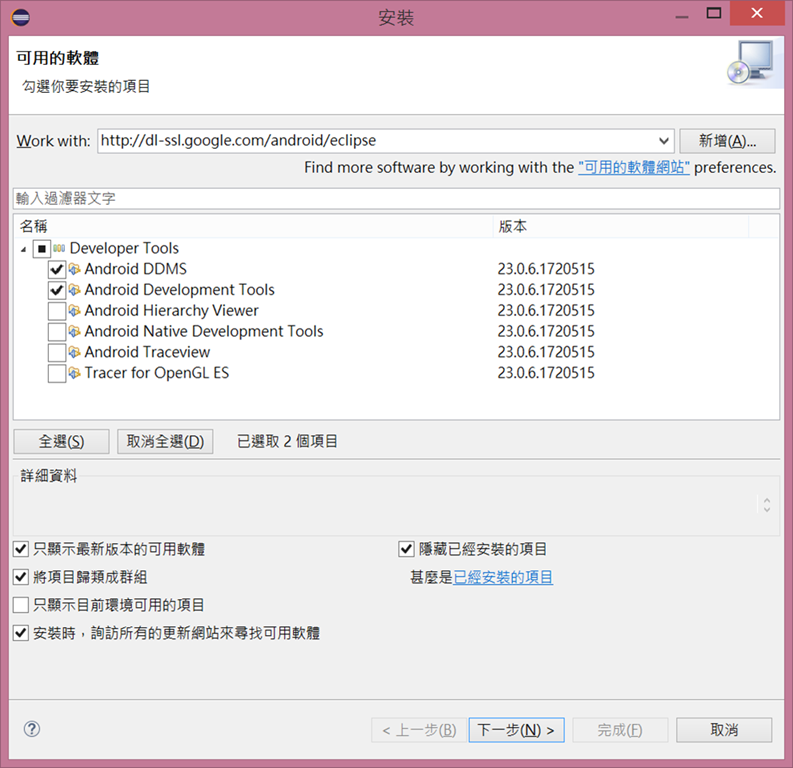Click the Tracer for OpenGL ES icon

[74, 373]
